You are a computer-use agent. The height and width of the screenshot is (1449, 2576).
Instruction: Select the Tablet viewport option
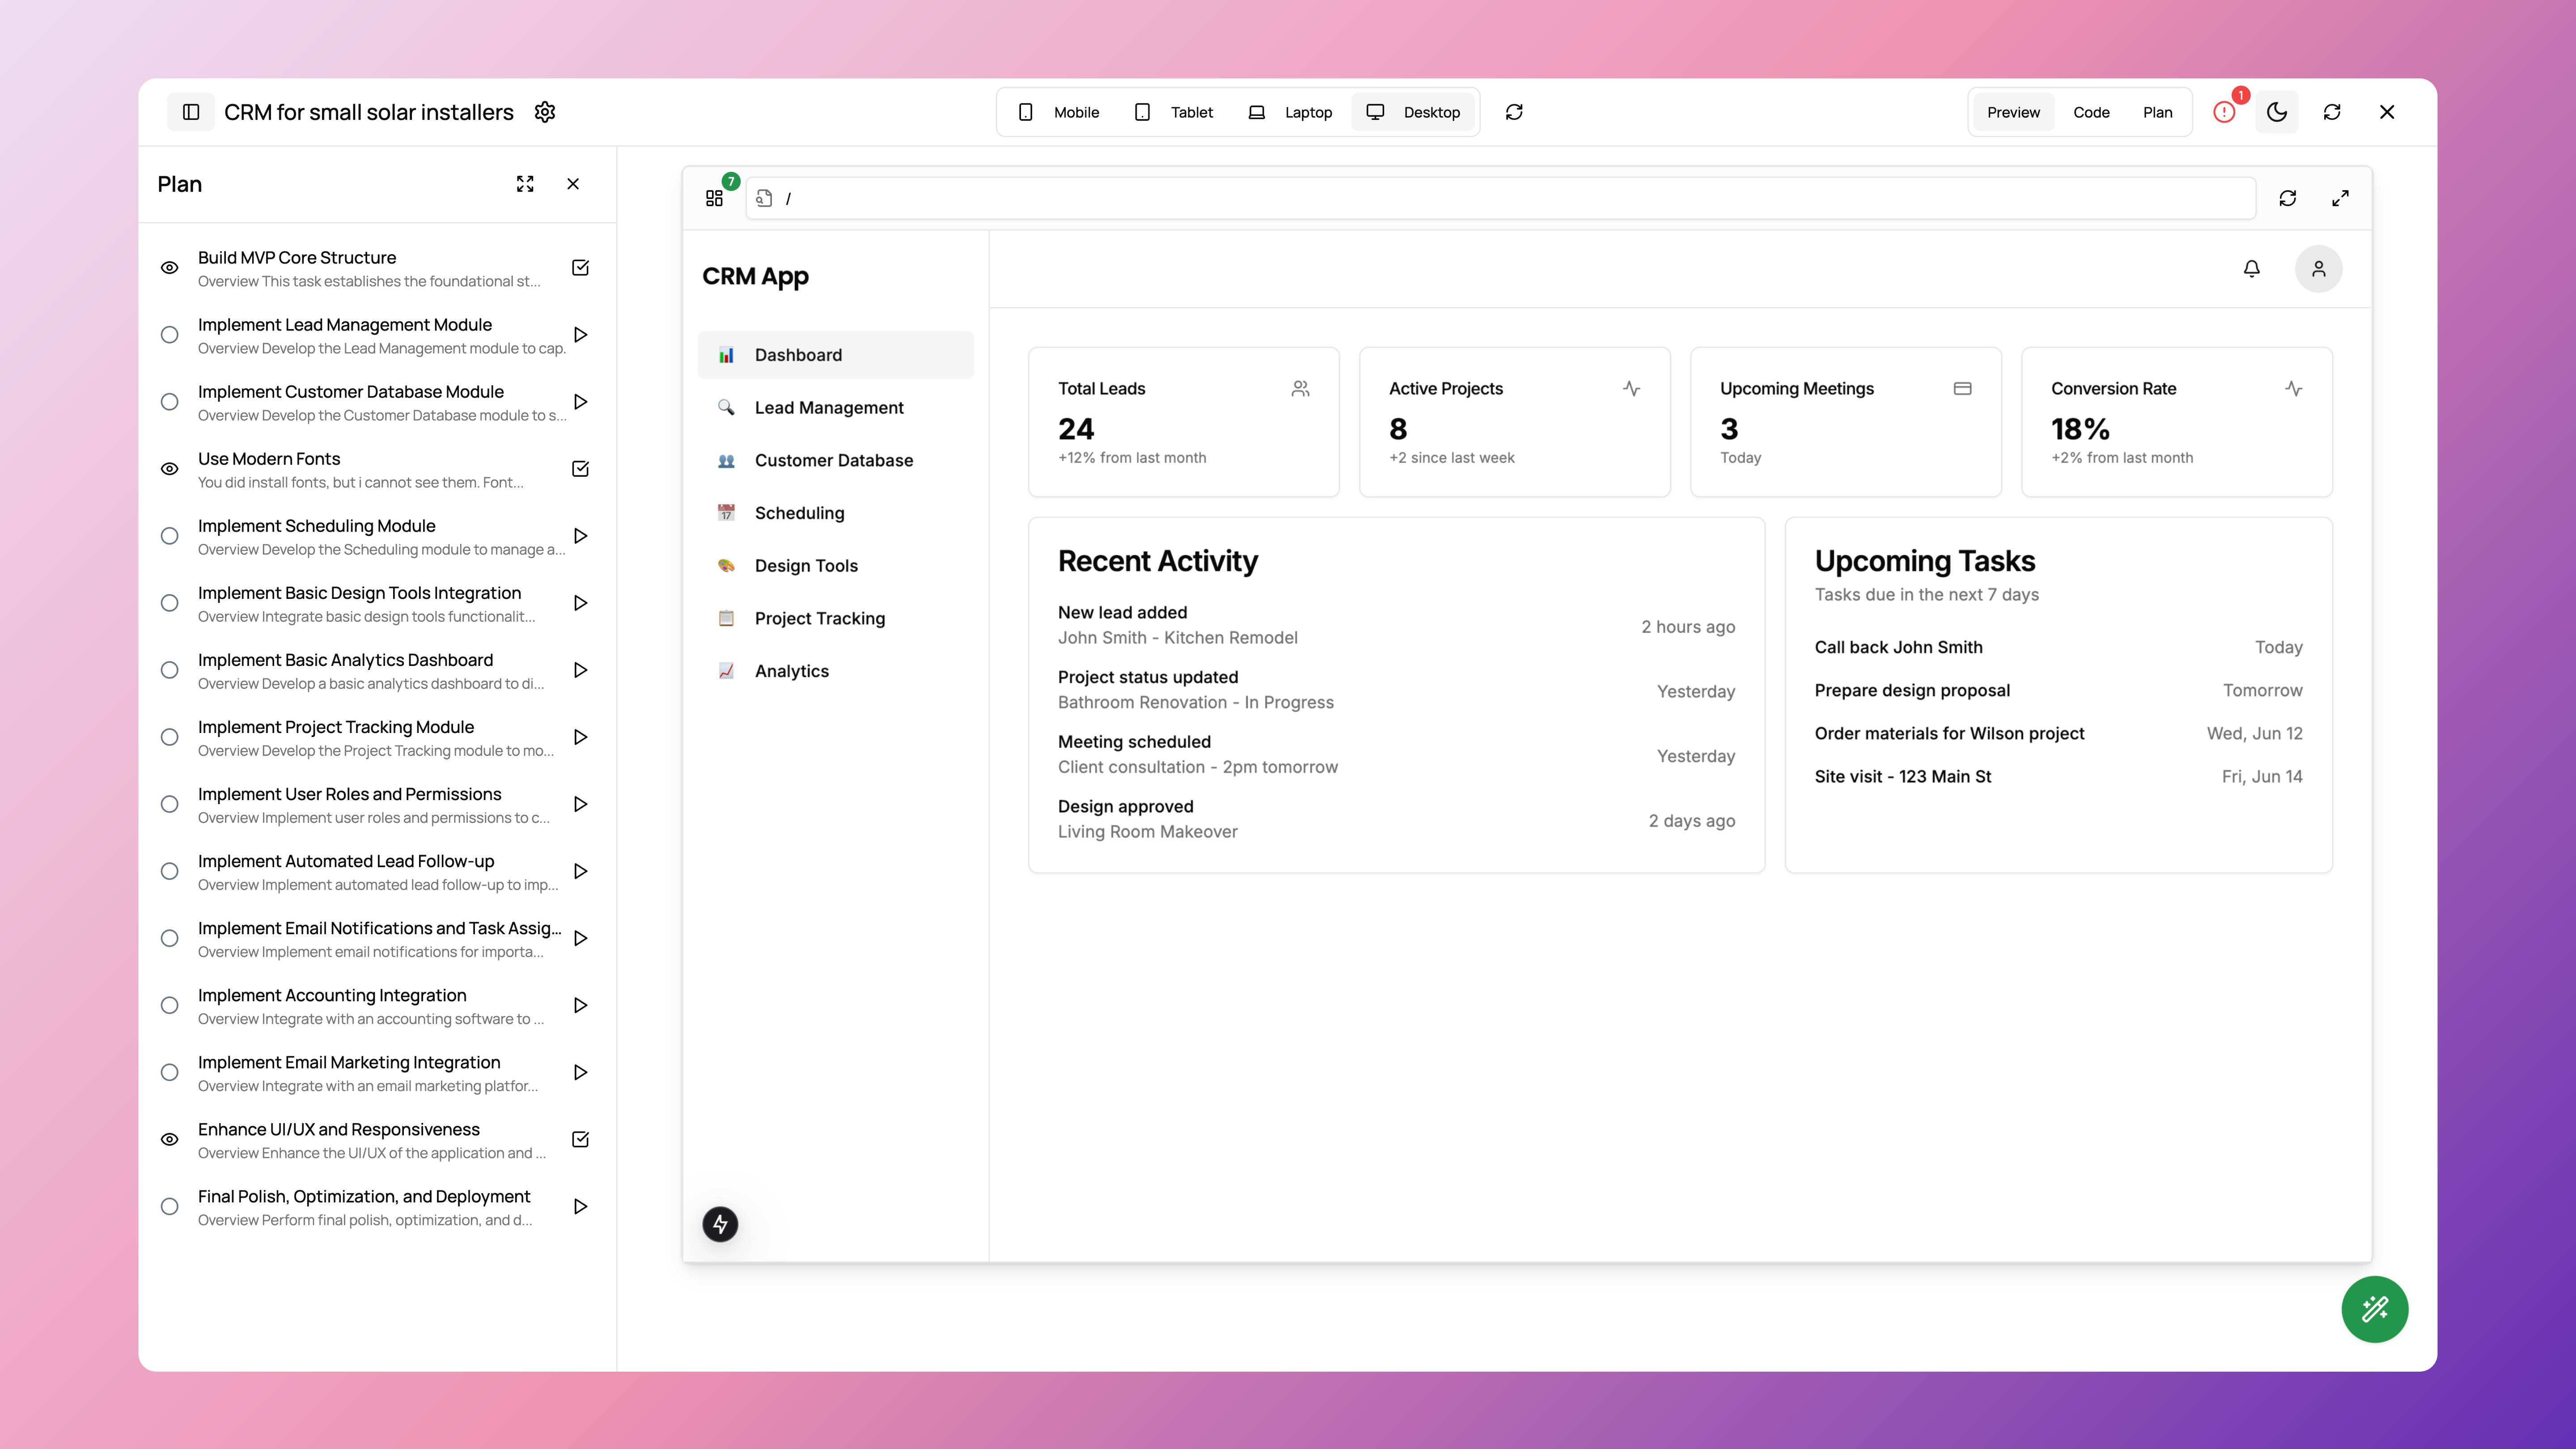click(1174, 112)
